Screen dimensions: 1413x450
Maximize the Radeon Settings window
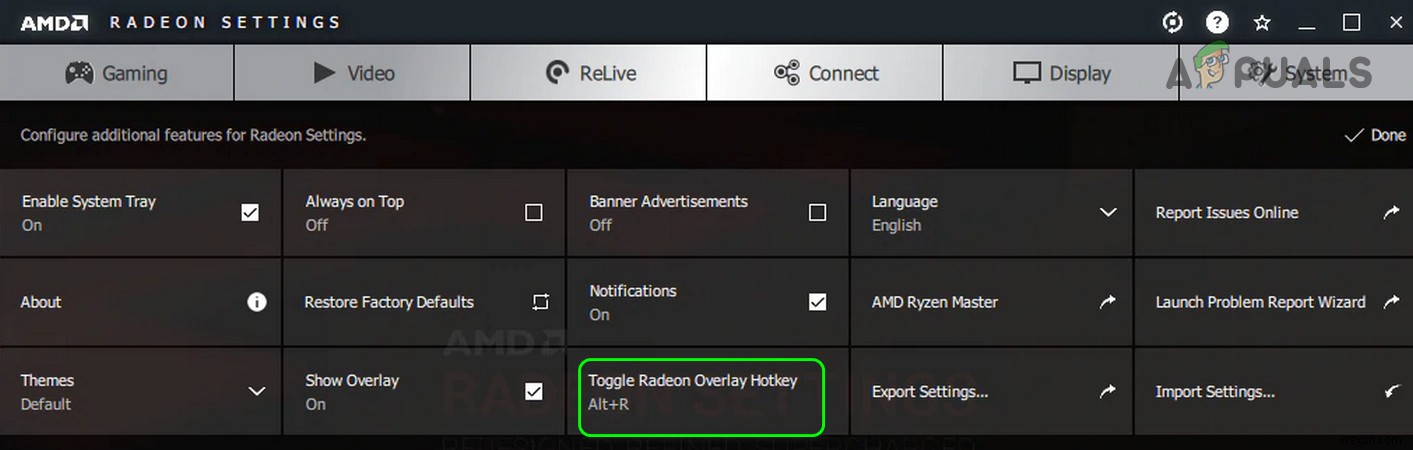point(1351,22)
